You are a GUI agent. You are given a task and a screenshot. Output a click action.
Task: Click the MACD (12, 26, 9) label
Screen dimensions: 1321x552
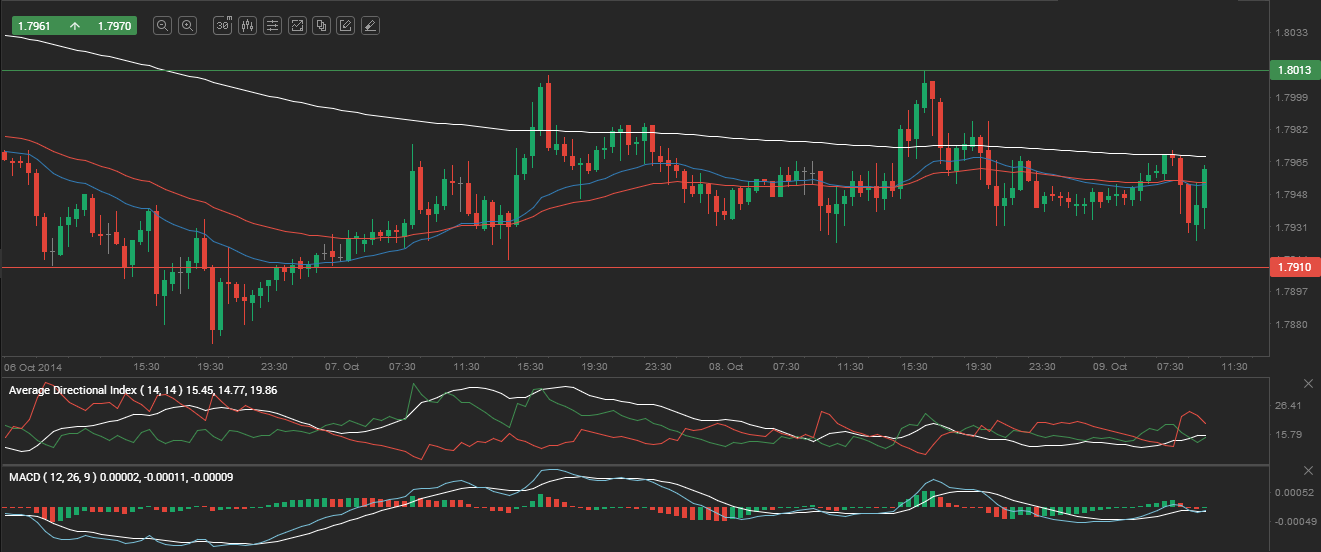(x=50, y=476)
